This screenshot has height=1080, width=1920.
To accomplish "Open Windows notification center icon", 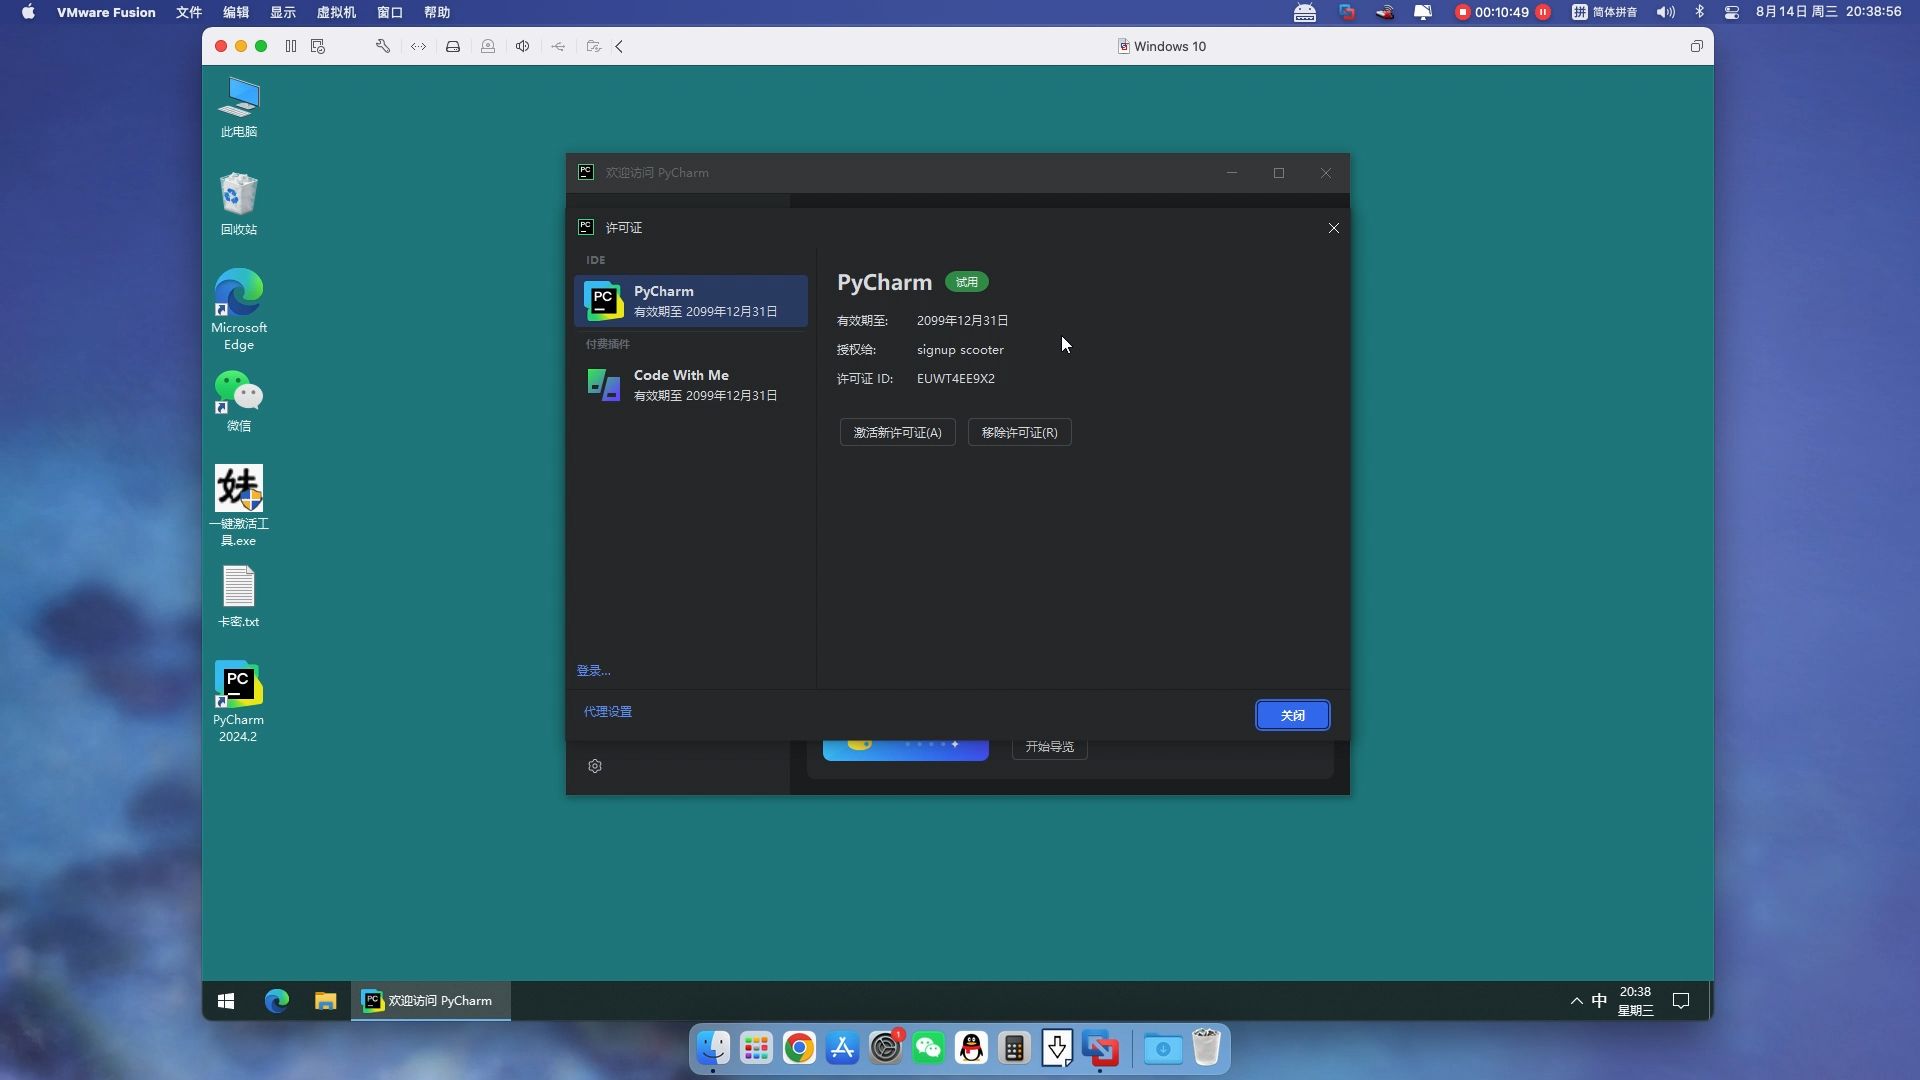I will point(1681,1001).
